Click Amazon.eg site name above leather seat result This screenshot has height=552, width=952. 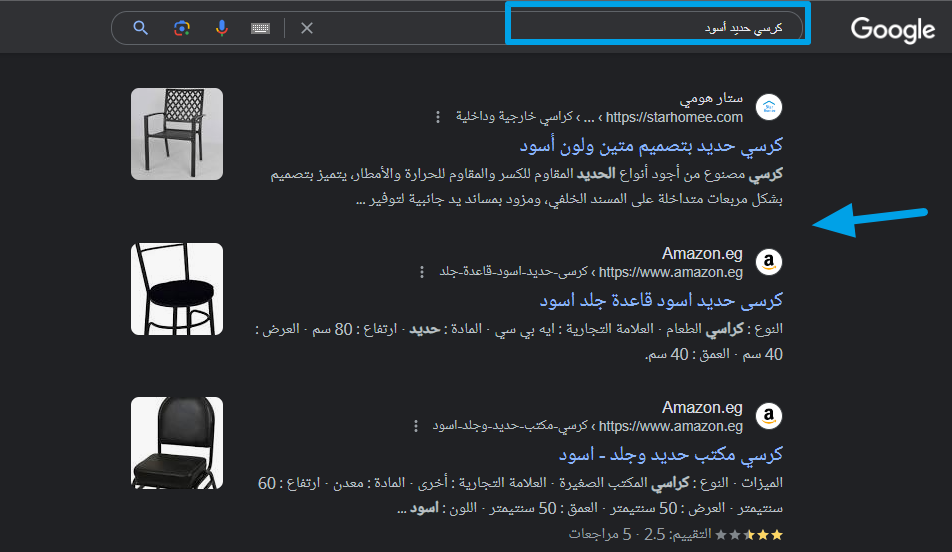point(702,253)
